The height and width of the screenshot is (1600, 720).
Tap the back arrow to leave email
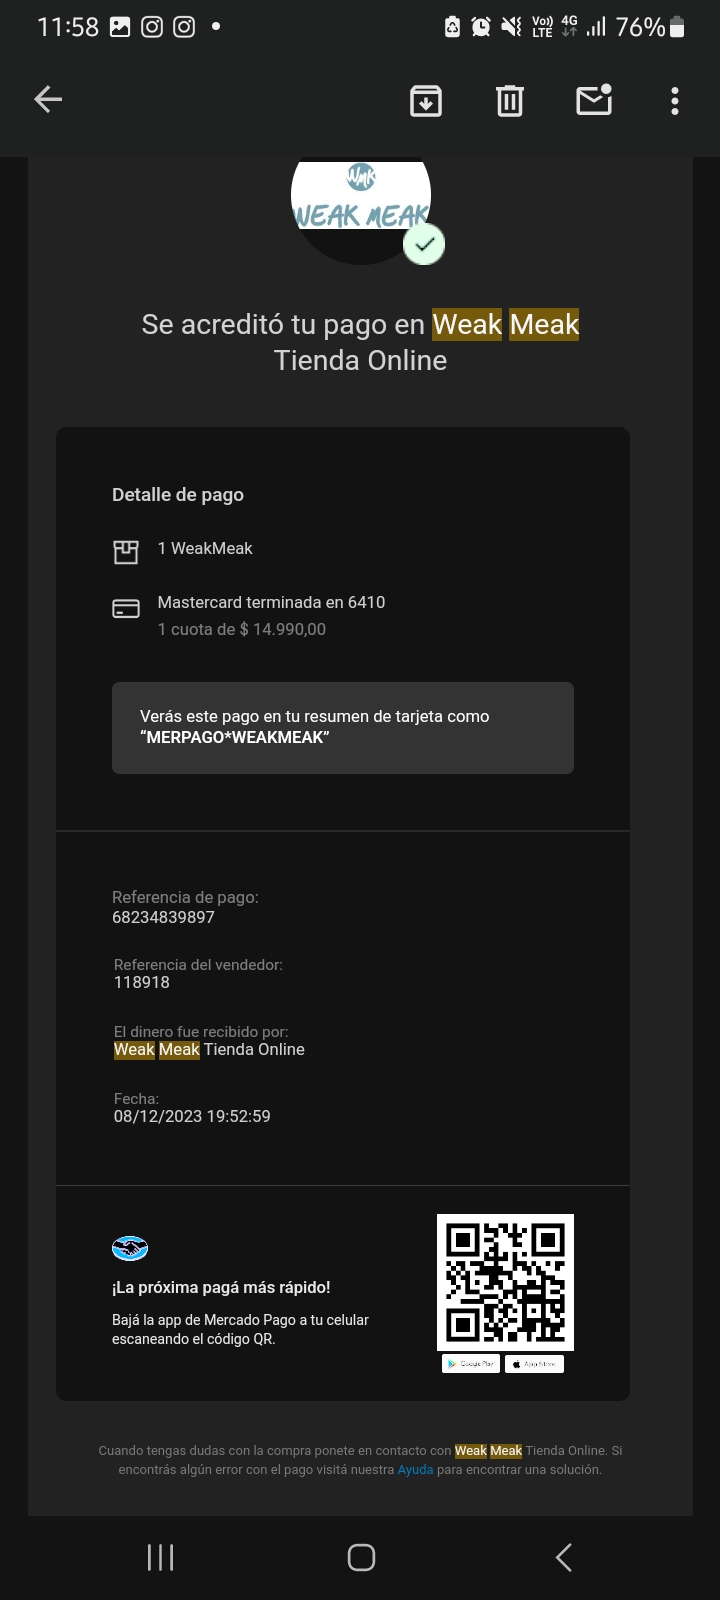(48, 99)
